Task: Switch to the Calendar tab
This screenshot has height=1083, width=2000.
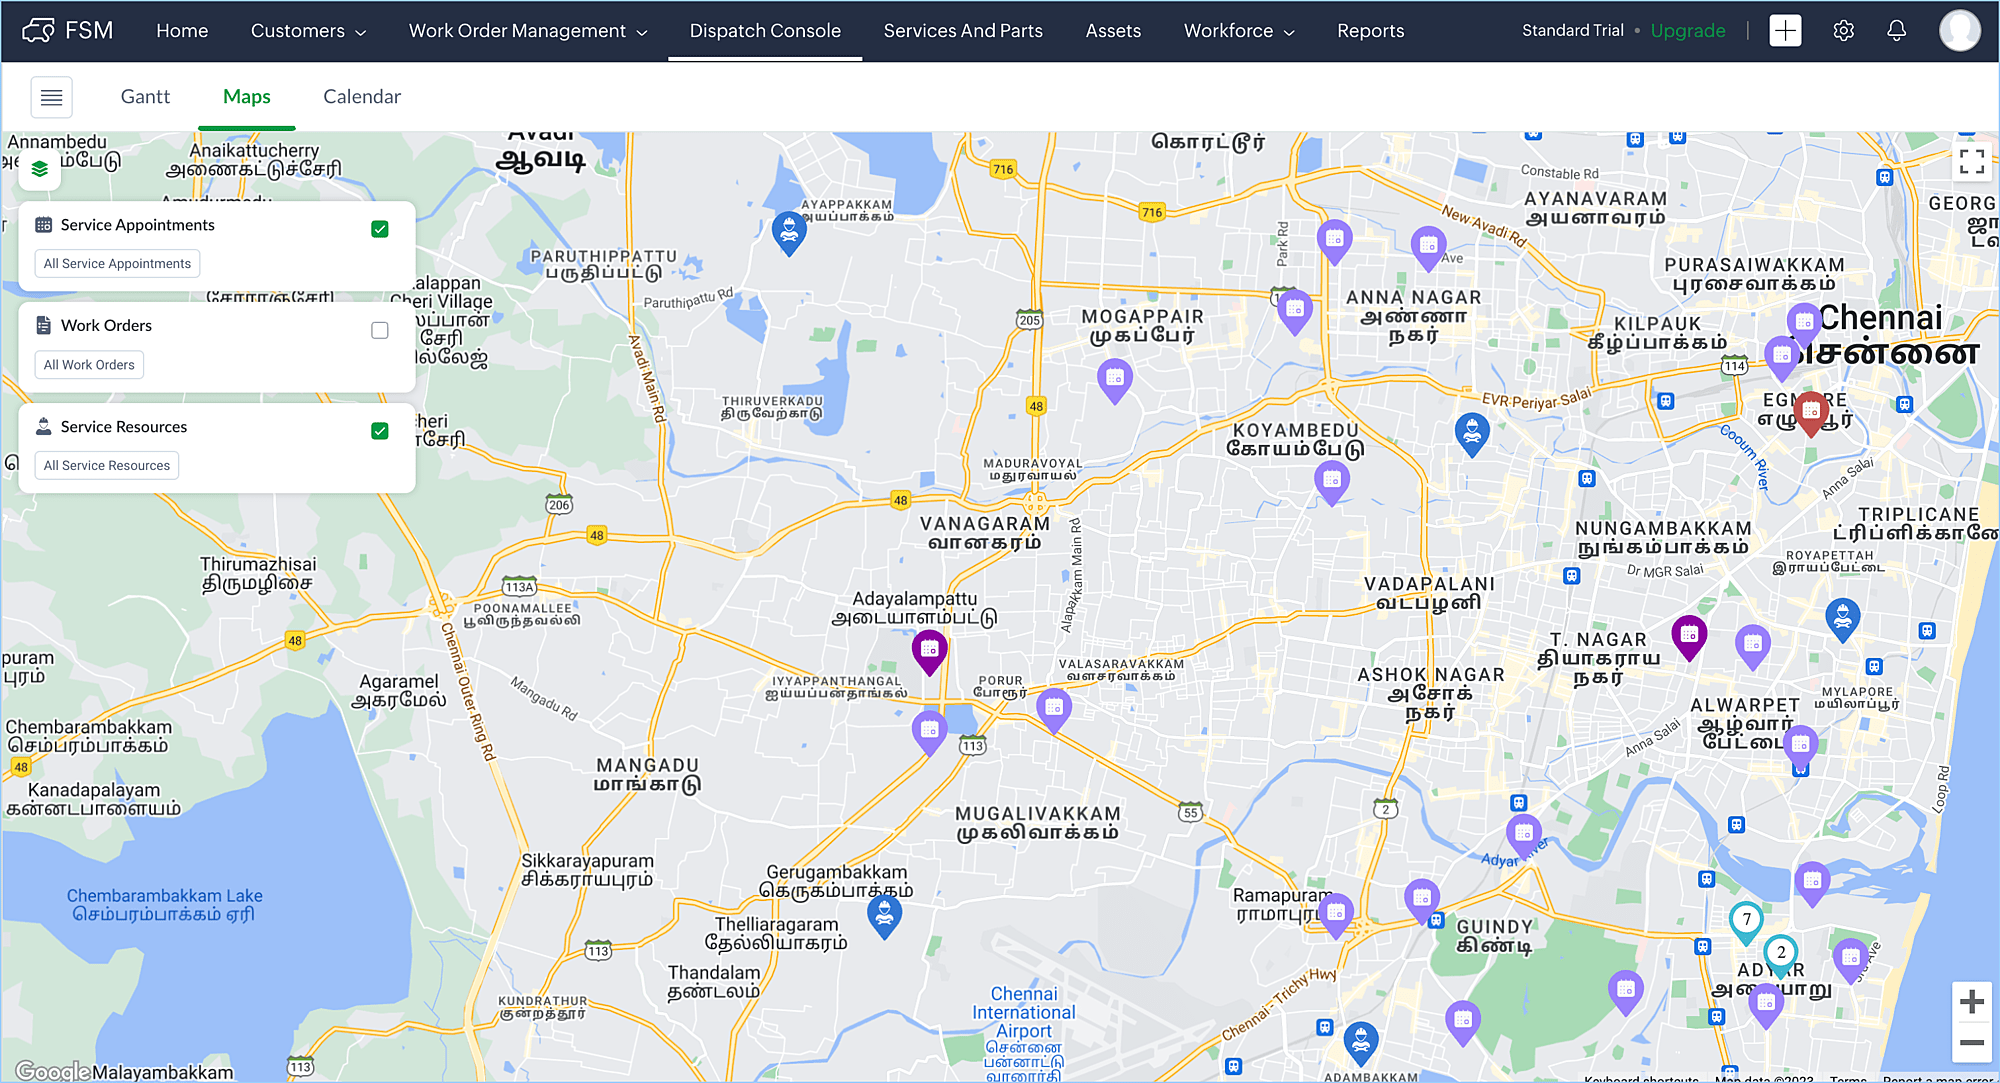Action: [x=361, y=97]
